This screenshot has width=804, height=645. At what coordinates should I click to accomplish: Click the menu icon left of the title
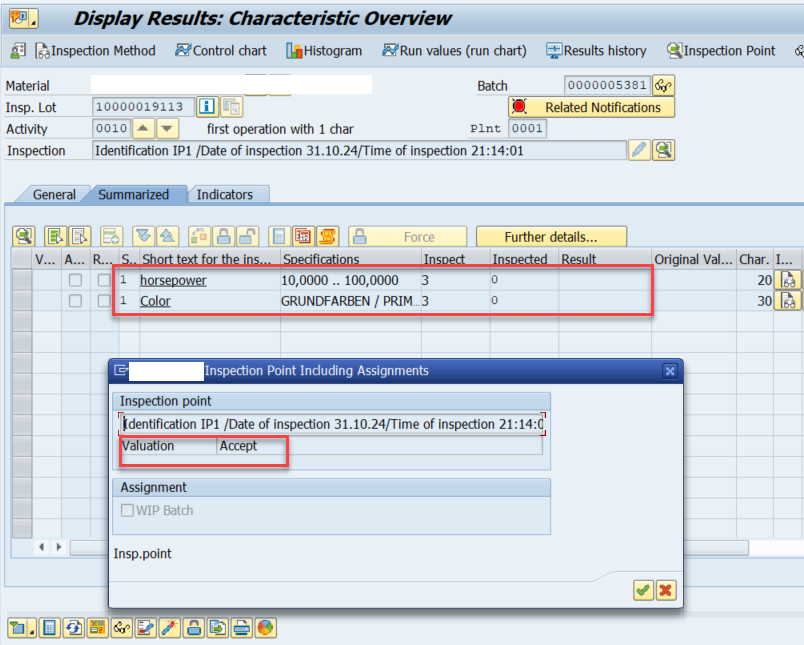(24, 18)
